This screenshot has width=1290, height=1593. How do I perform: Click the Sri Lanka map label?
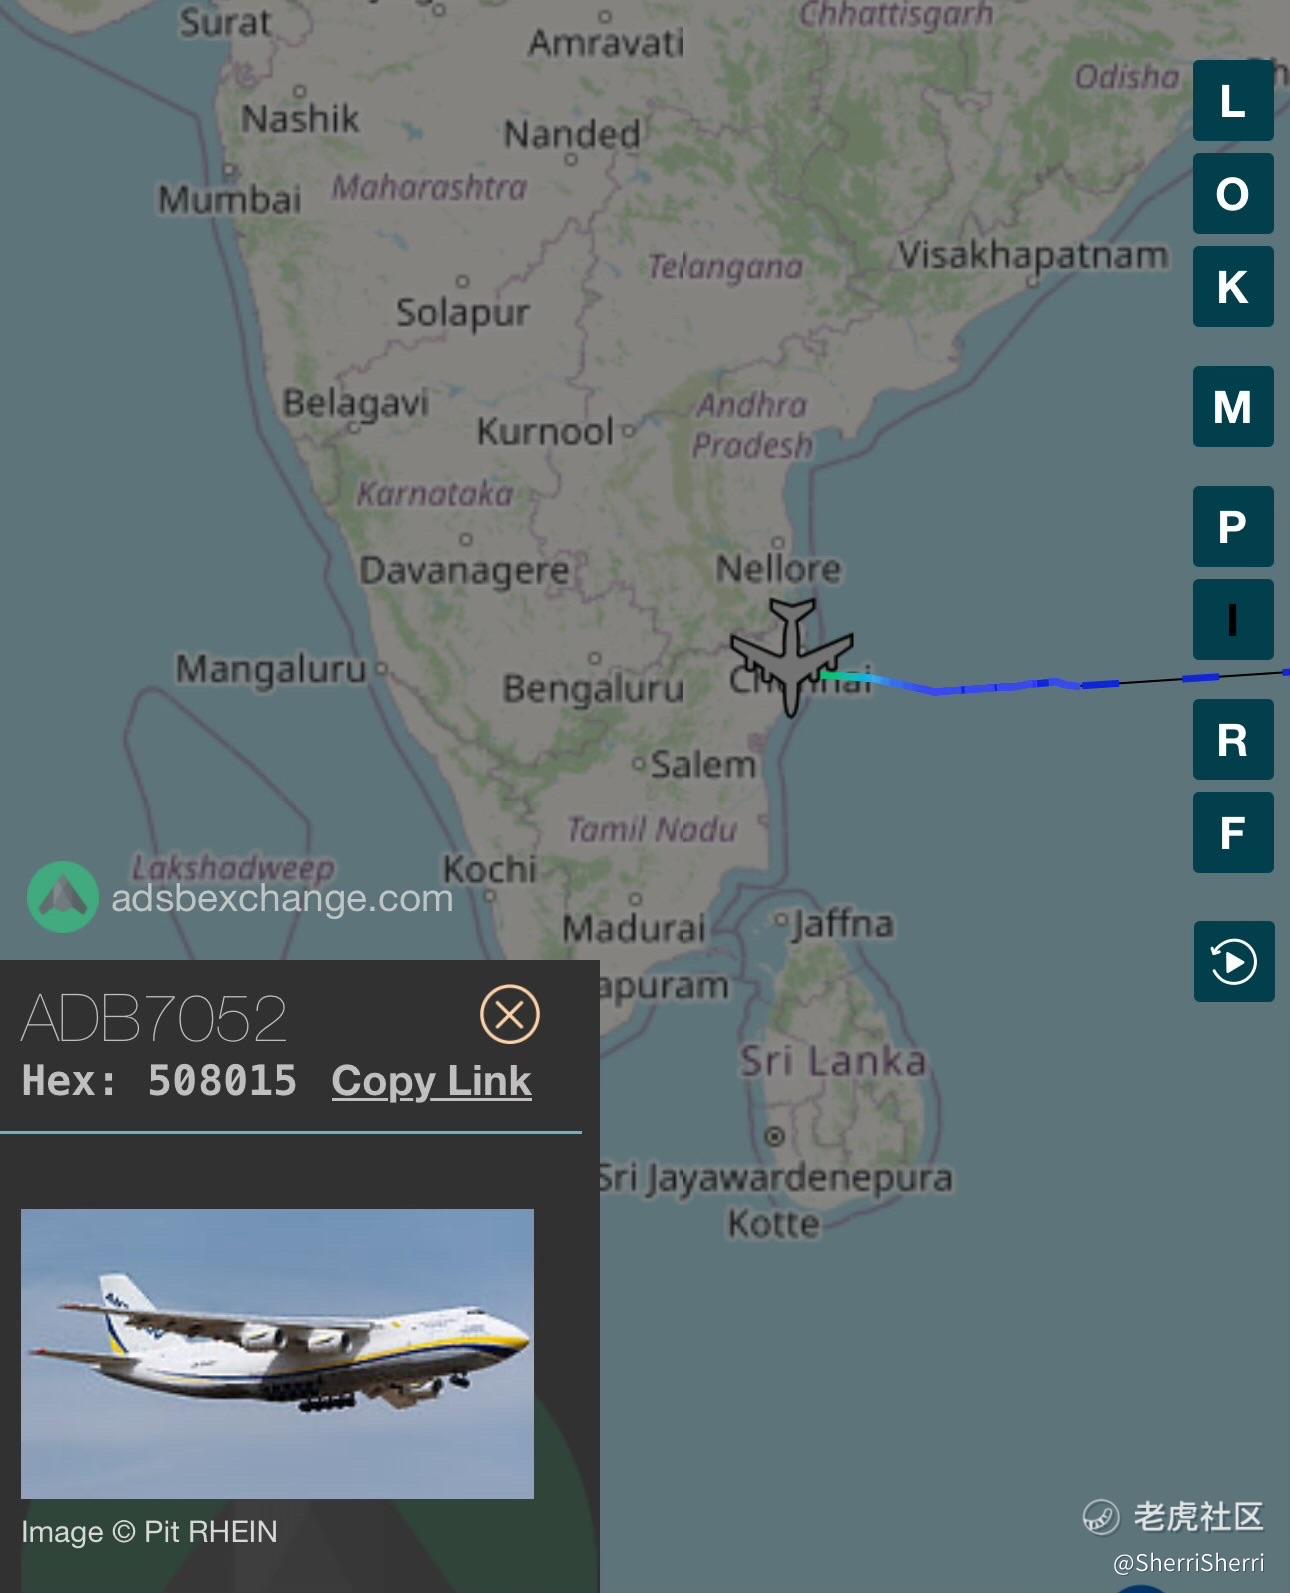pyautogui.click(x=832, y=1060)
